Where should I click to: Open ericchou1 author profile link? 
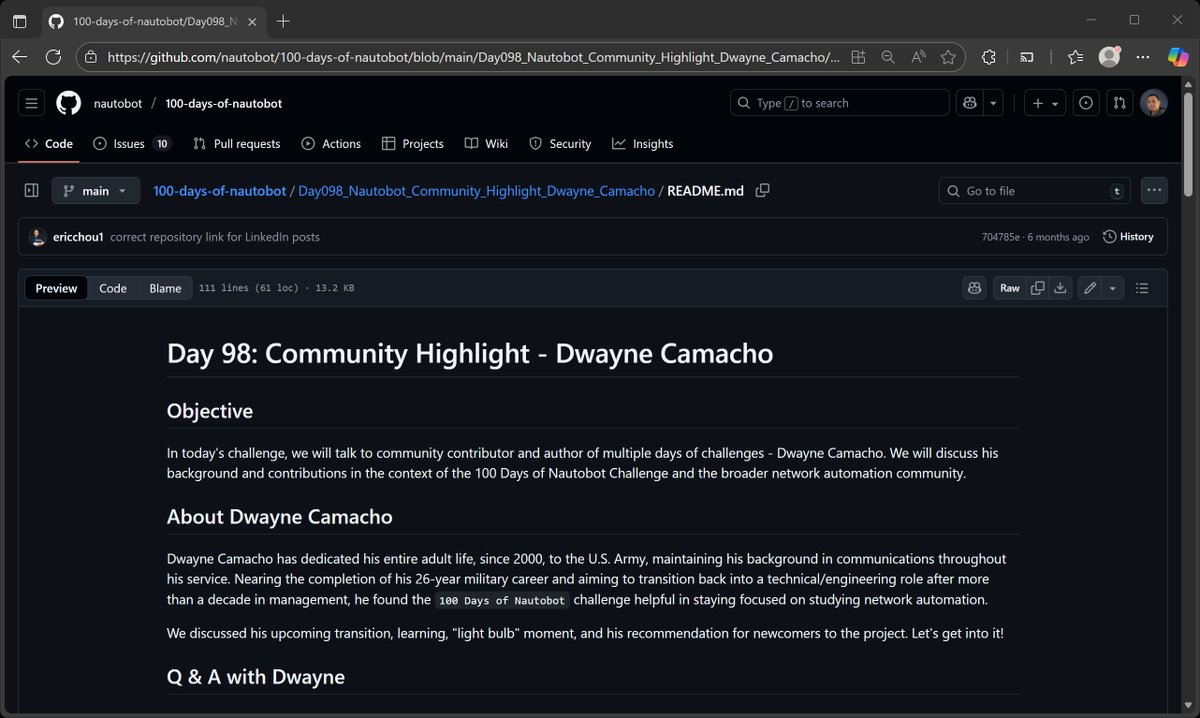point(78,237)
